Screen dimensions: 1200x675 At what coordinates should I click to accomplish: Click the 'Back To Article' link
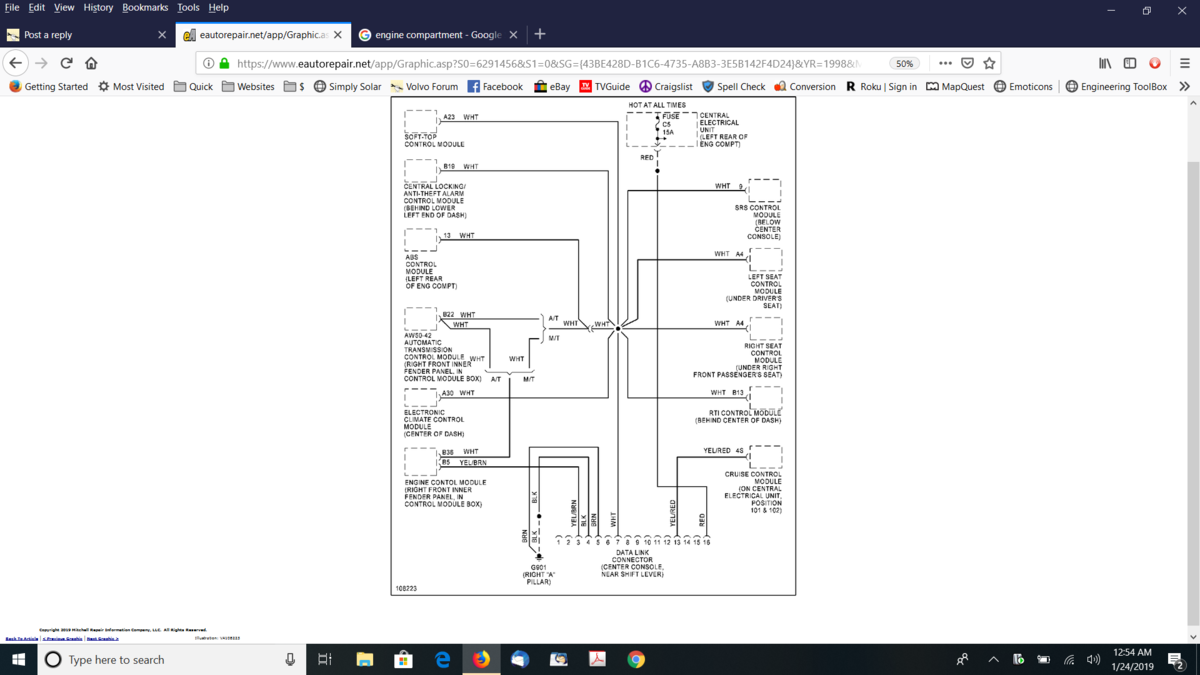click(x=21, y=638)
